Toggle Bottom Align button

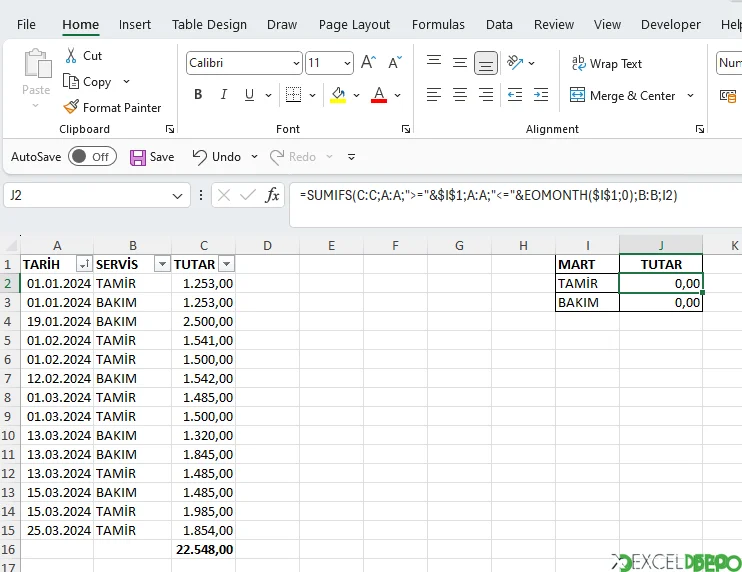(x=486, y=63)
